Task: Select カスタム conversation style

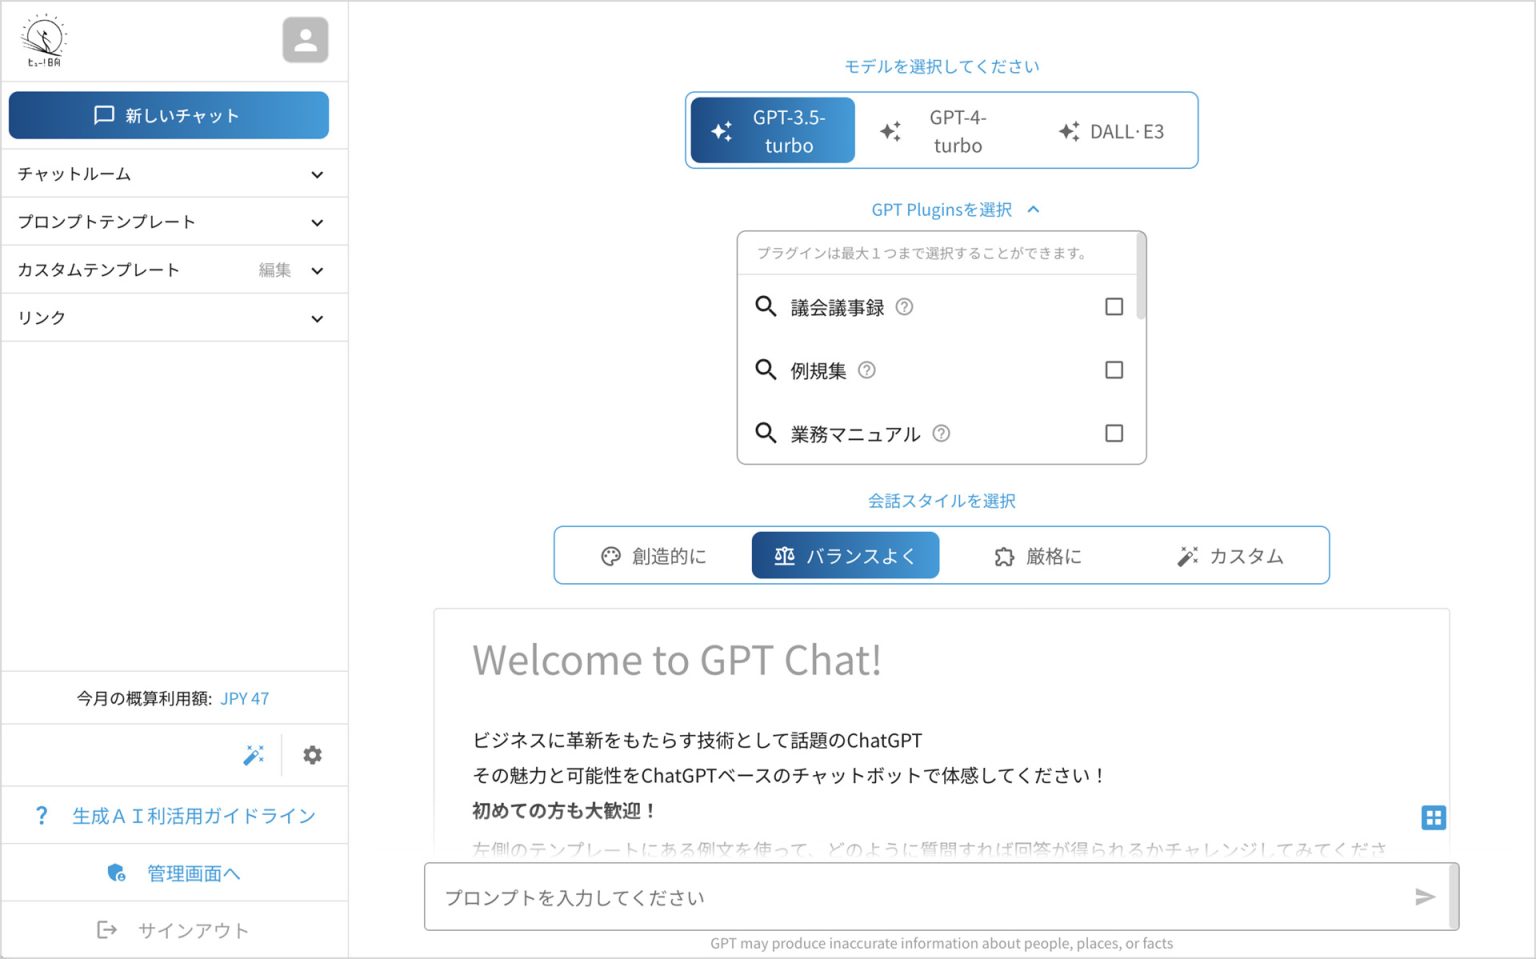Action: point(1230,556)
